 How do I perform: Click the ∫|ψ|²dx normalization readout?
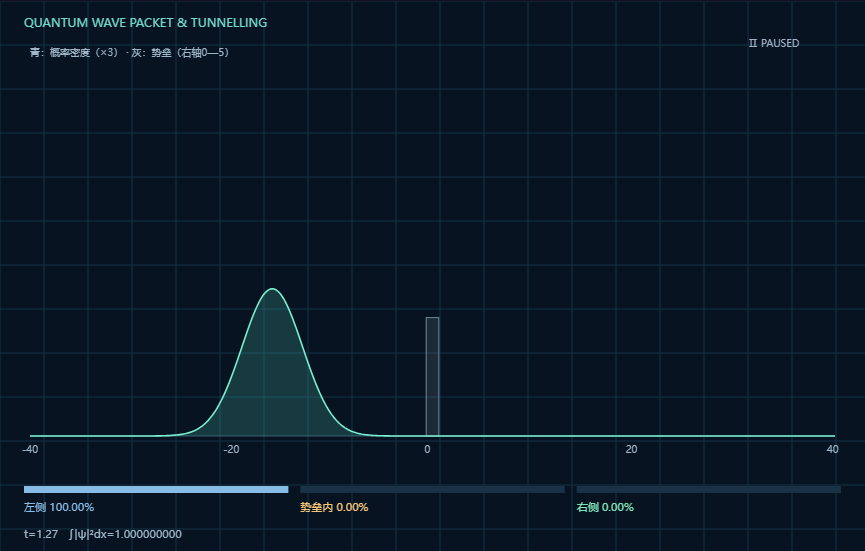coord(126,534)
